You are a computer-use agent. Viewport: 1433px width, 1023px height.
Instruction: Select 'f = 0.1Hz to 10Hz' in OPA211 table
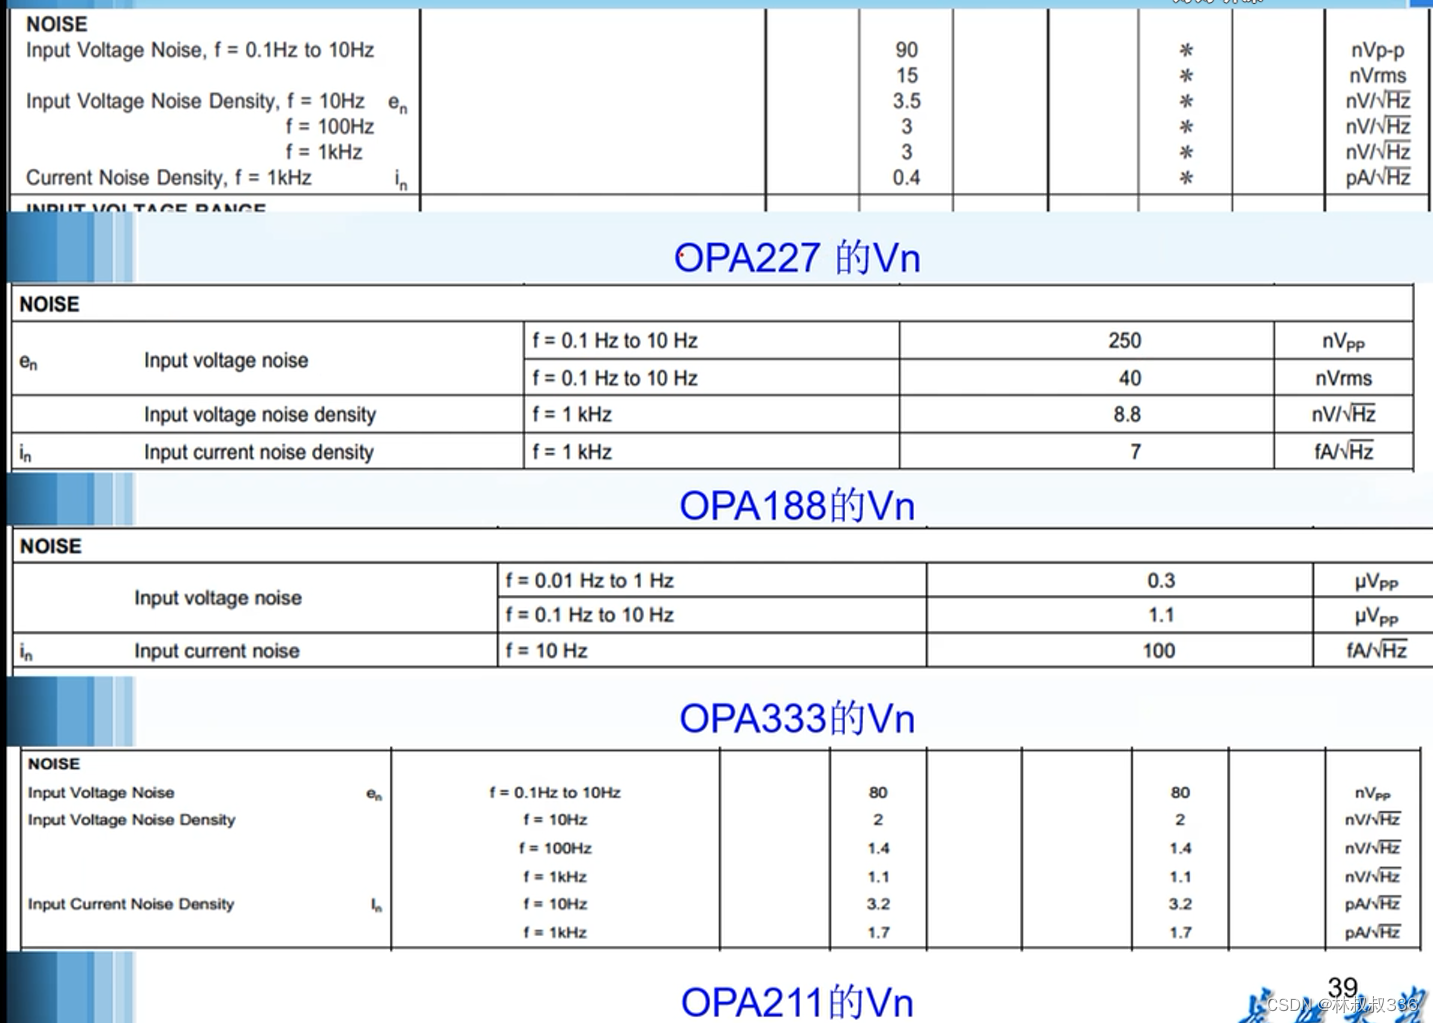pyautogui.click(x=555, y=792)
